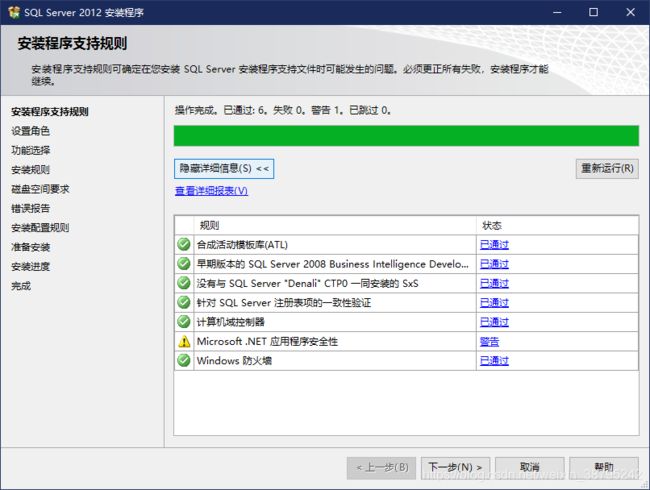The width and height of the screenshot is (650, 490).
Task: Select 错误报告 step in sidebar
Action: 30,208
